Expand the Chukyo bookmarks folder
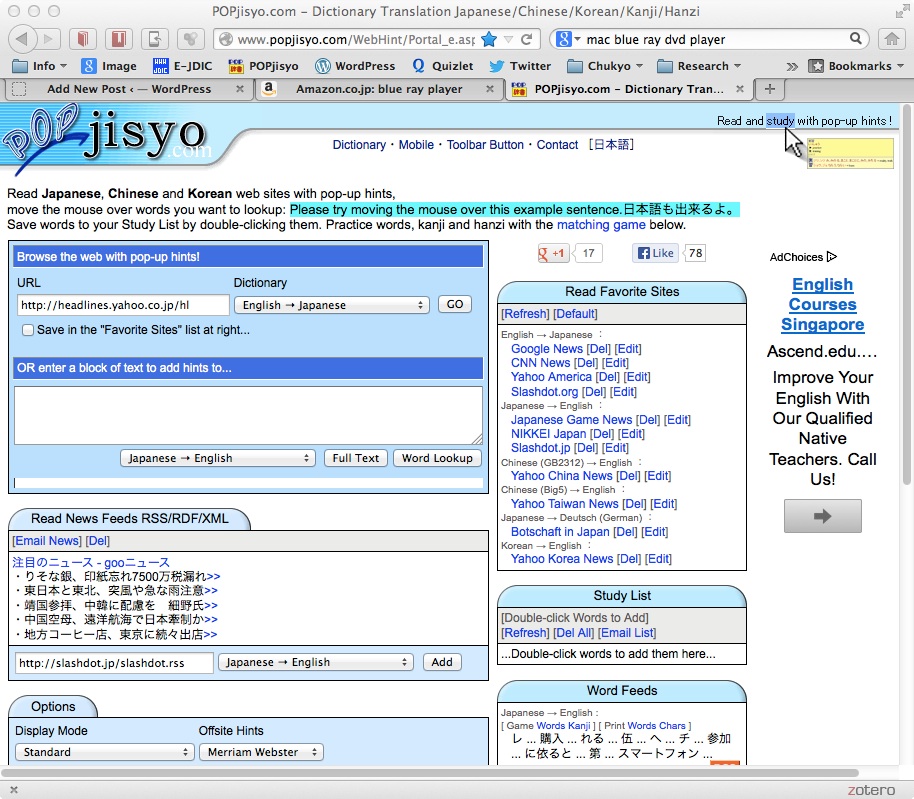The height and width of the screenshot is (799, 914). (605, 66)
